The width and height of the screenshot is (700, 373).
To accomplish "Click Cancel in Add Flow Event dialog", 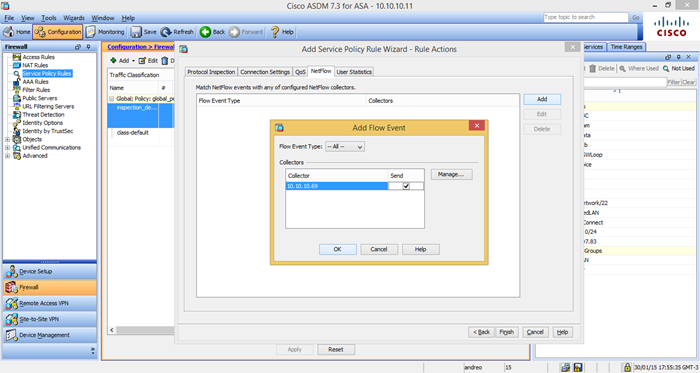I will 379,249.
